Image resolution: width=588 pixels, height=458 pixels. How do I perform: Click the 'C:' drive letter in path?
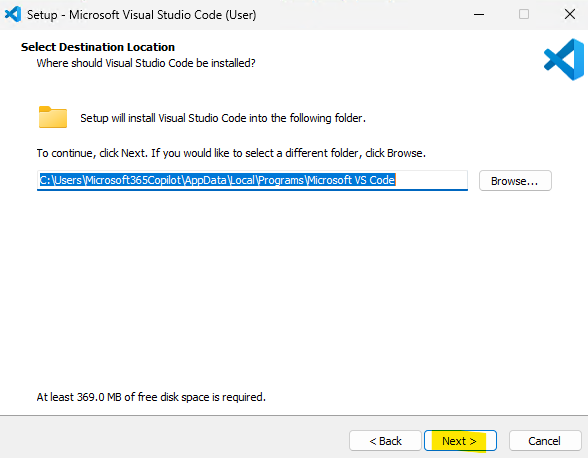[x=45, y=180]
